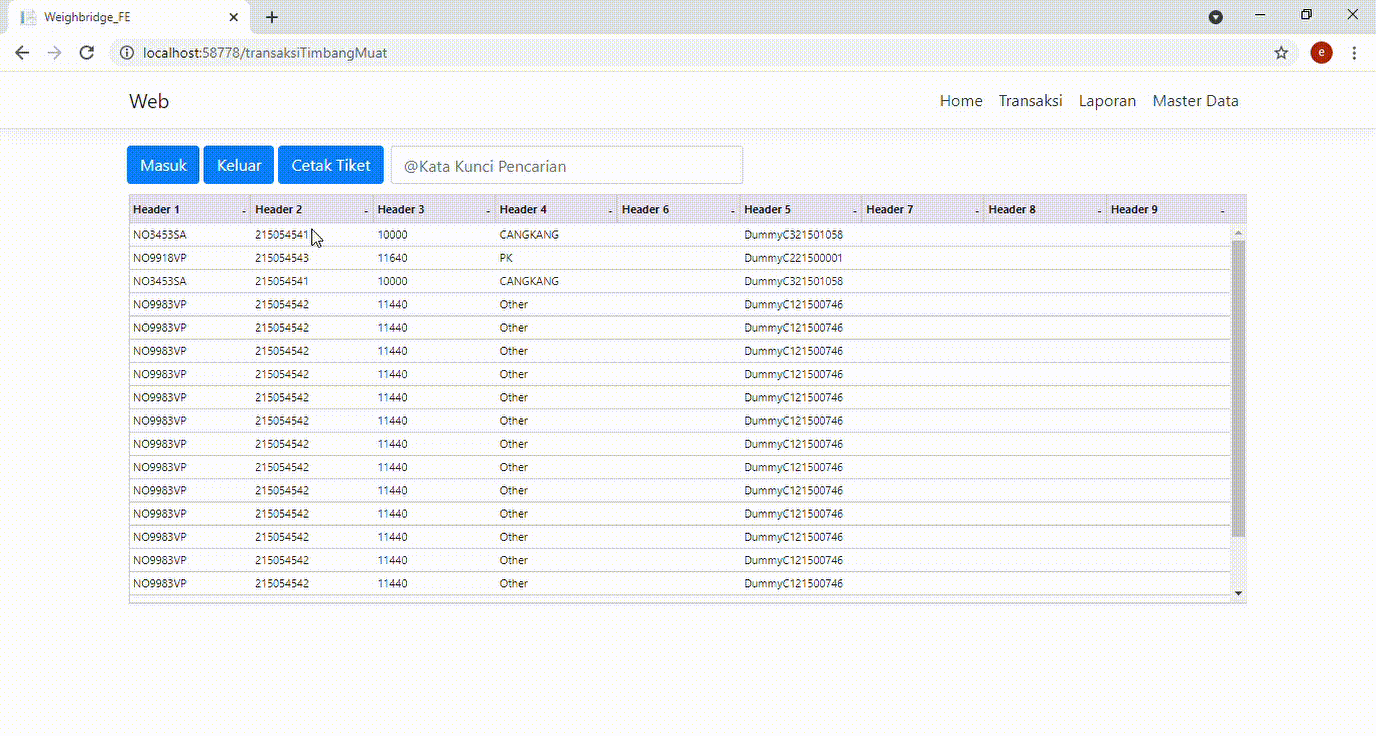The width and height of the screenshot is (1376, 736).
Task: Click the grid vertical scrollbar thumb
Action: (x=1239, y=388)
